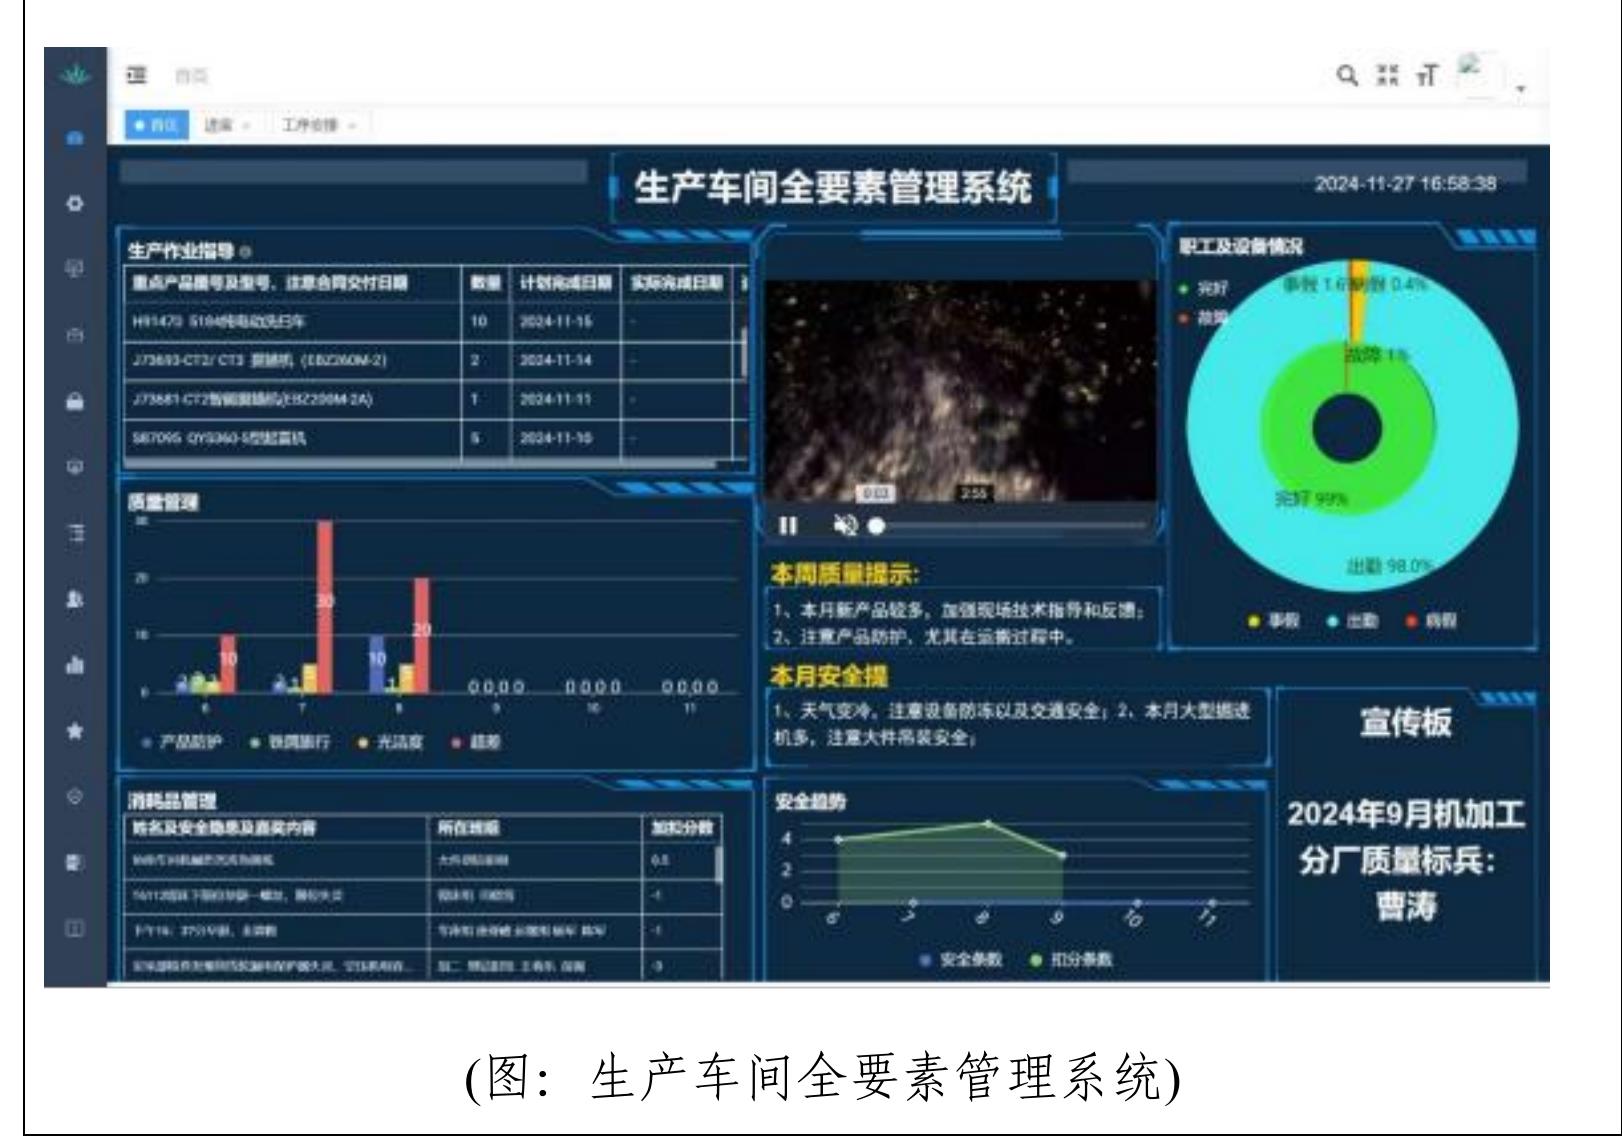Toggle 完好 legend beside the pie chart
The width and height of the screenshot is (1622, 1145).
pyautogui.click(x=1203, y=289)
